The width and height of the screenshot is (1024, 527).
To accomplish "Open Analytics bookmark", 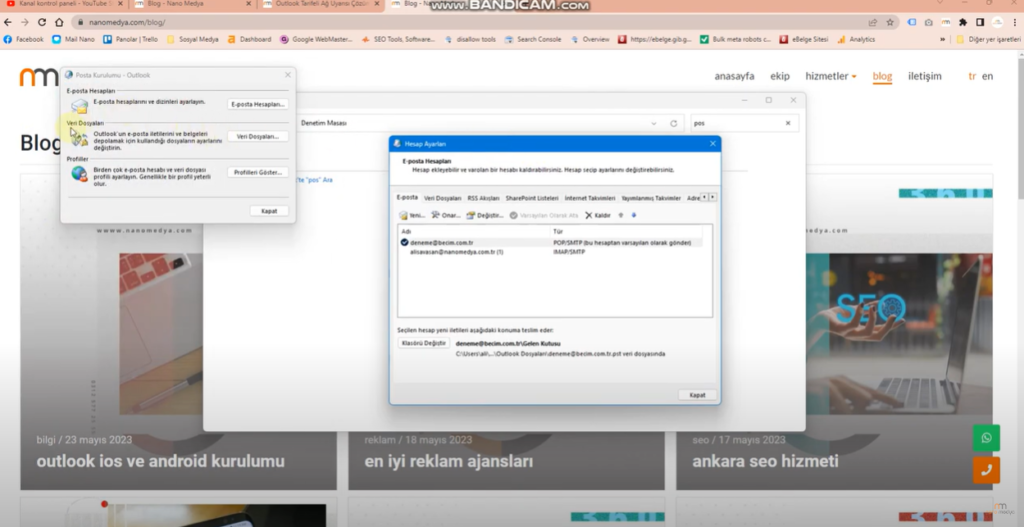I will [x=856, y=39].
